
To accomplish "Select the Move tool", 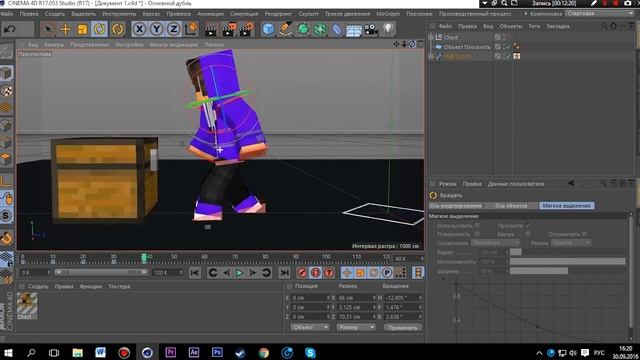I will coord(65,29).
